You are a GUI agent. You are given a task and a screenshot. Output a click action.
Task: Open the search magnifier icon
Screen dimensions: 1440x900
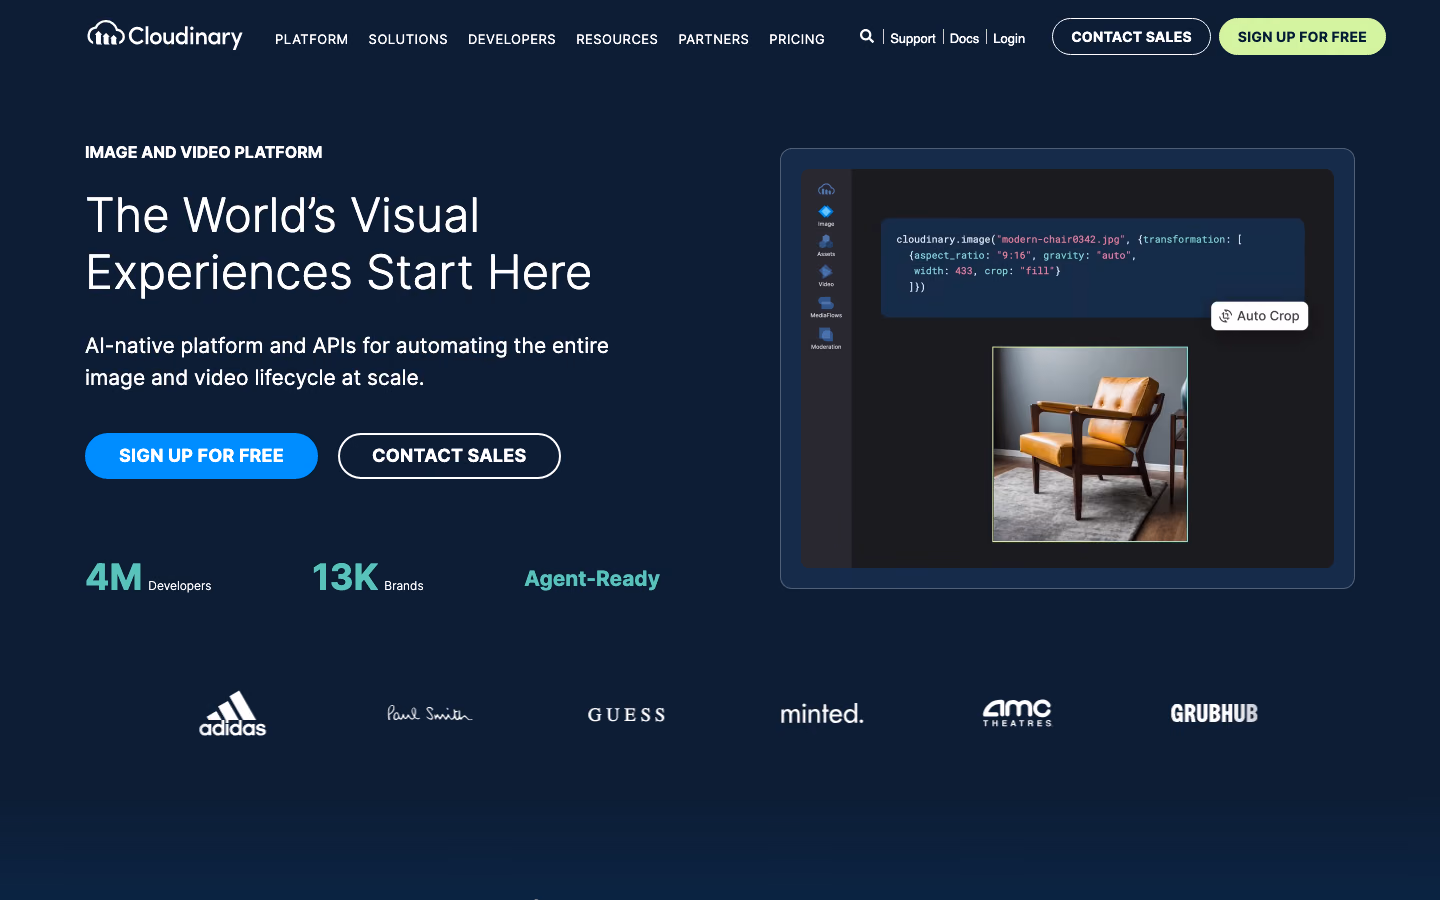tap(867, 36)
